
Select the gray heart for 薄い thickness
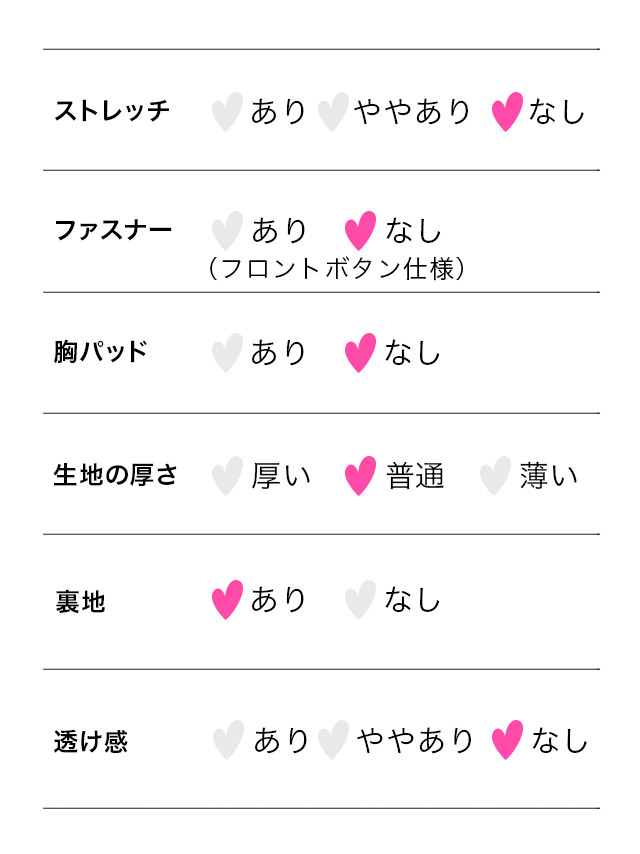coord(495,476)
